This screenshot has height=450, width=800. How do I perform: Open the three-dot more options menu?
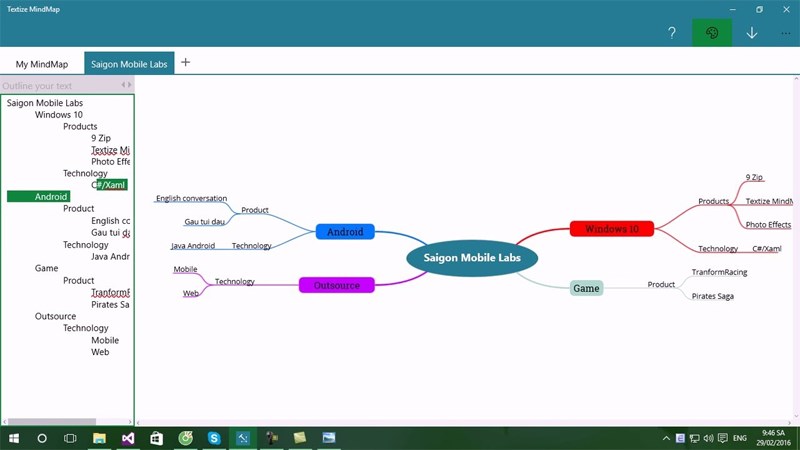click(786, 33)
